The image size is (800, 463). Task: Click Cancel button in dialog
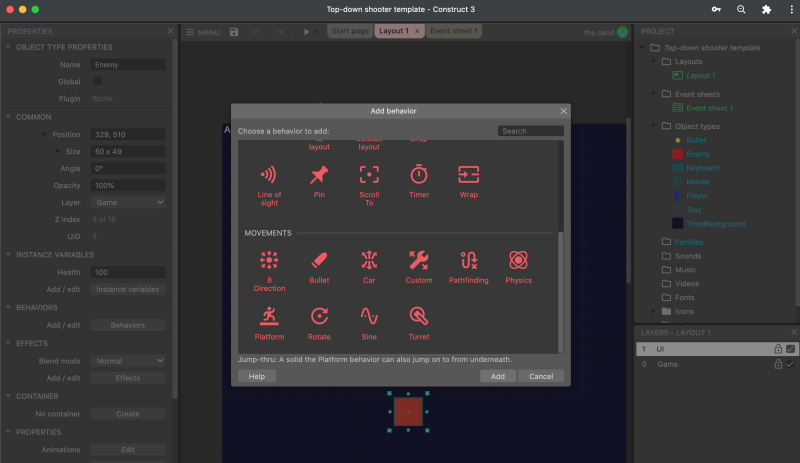tap(541, 376)
